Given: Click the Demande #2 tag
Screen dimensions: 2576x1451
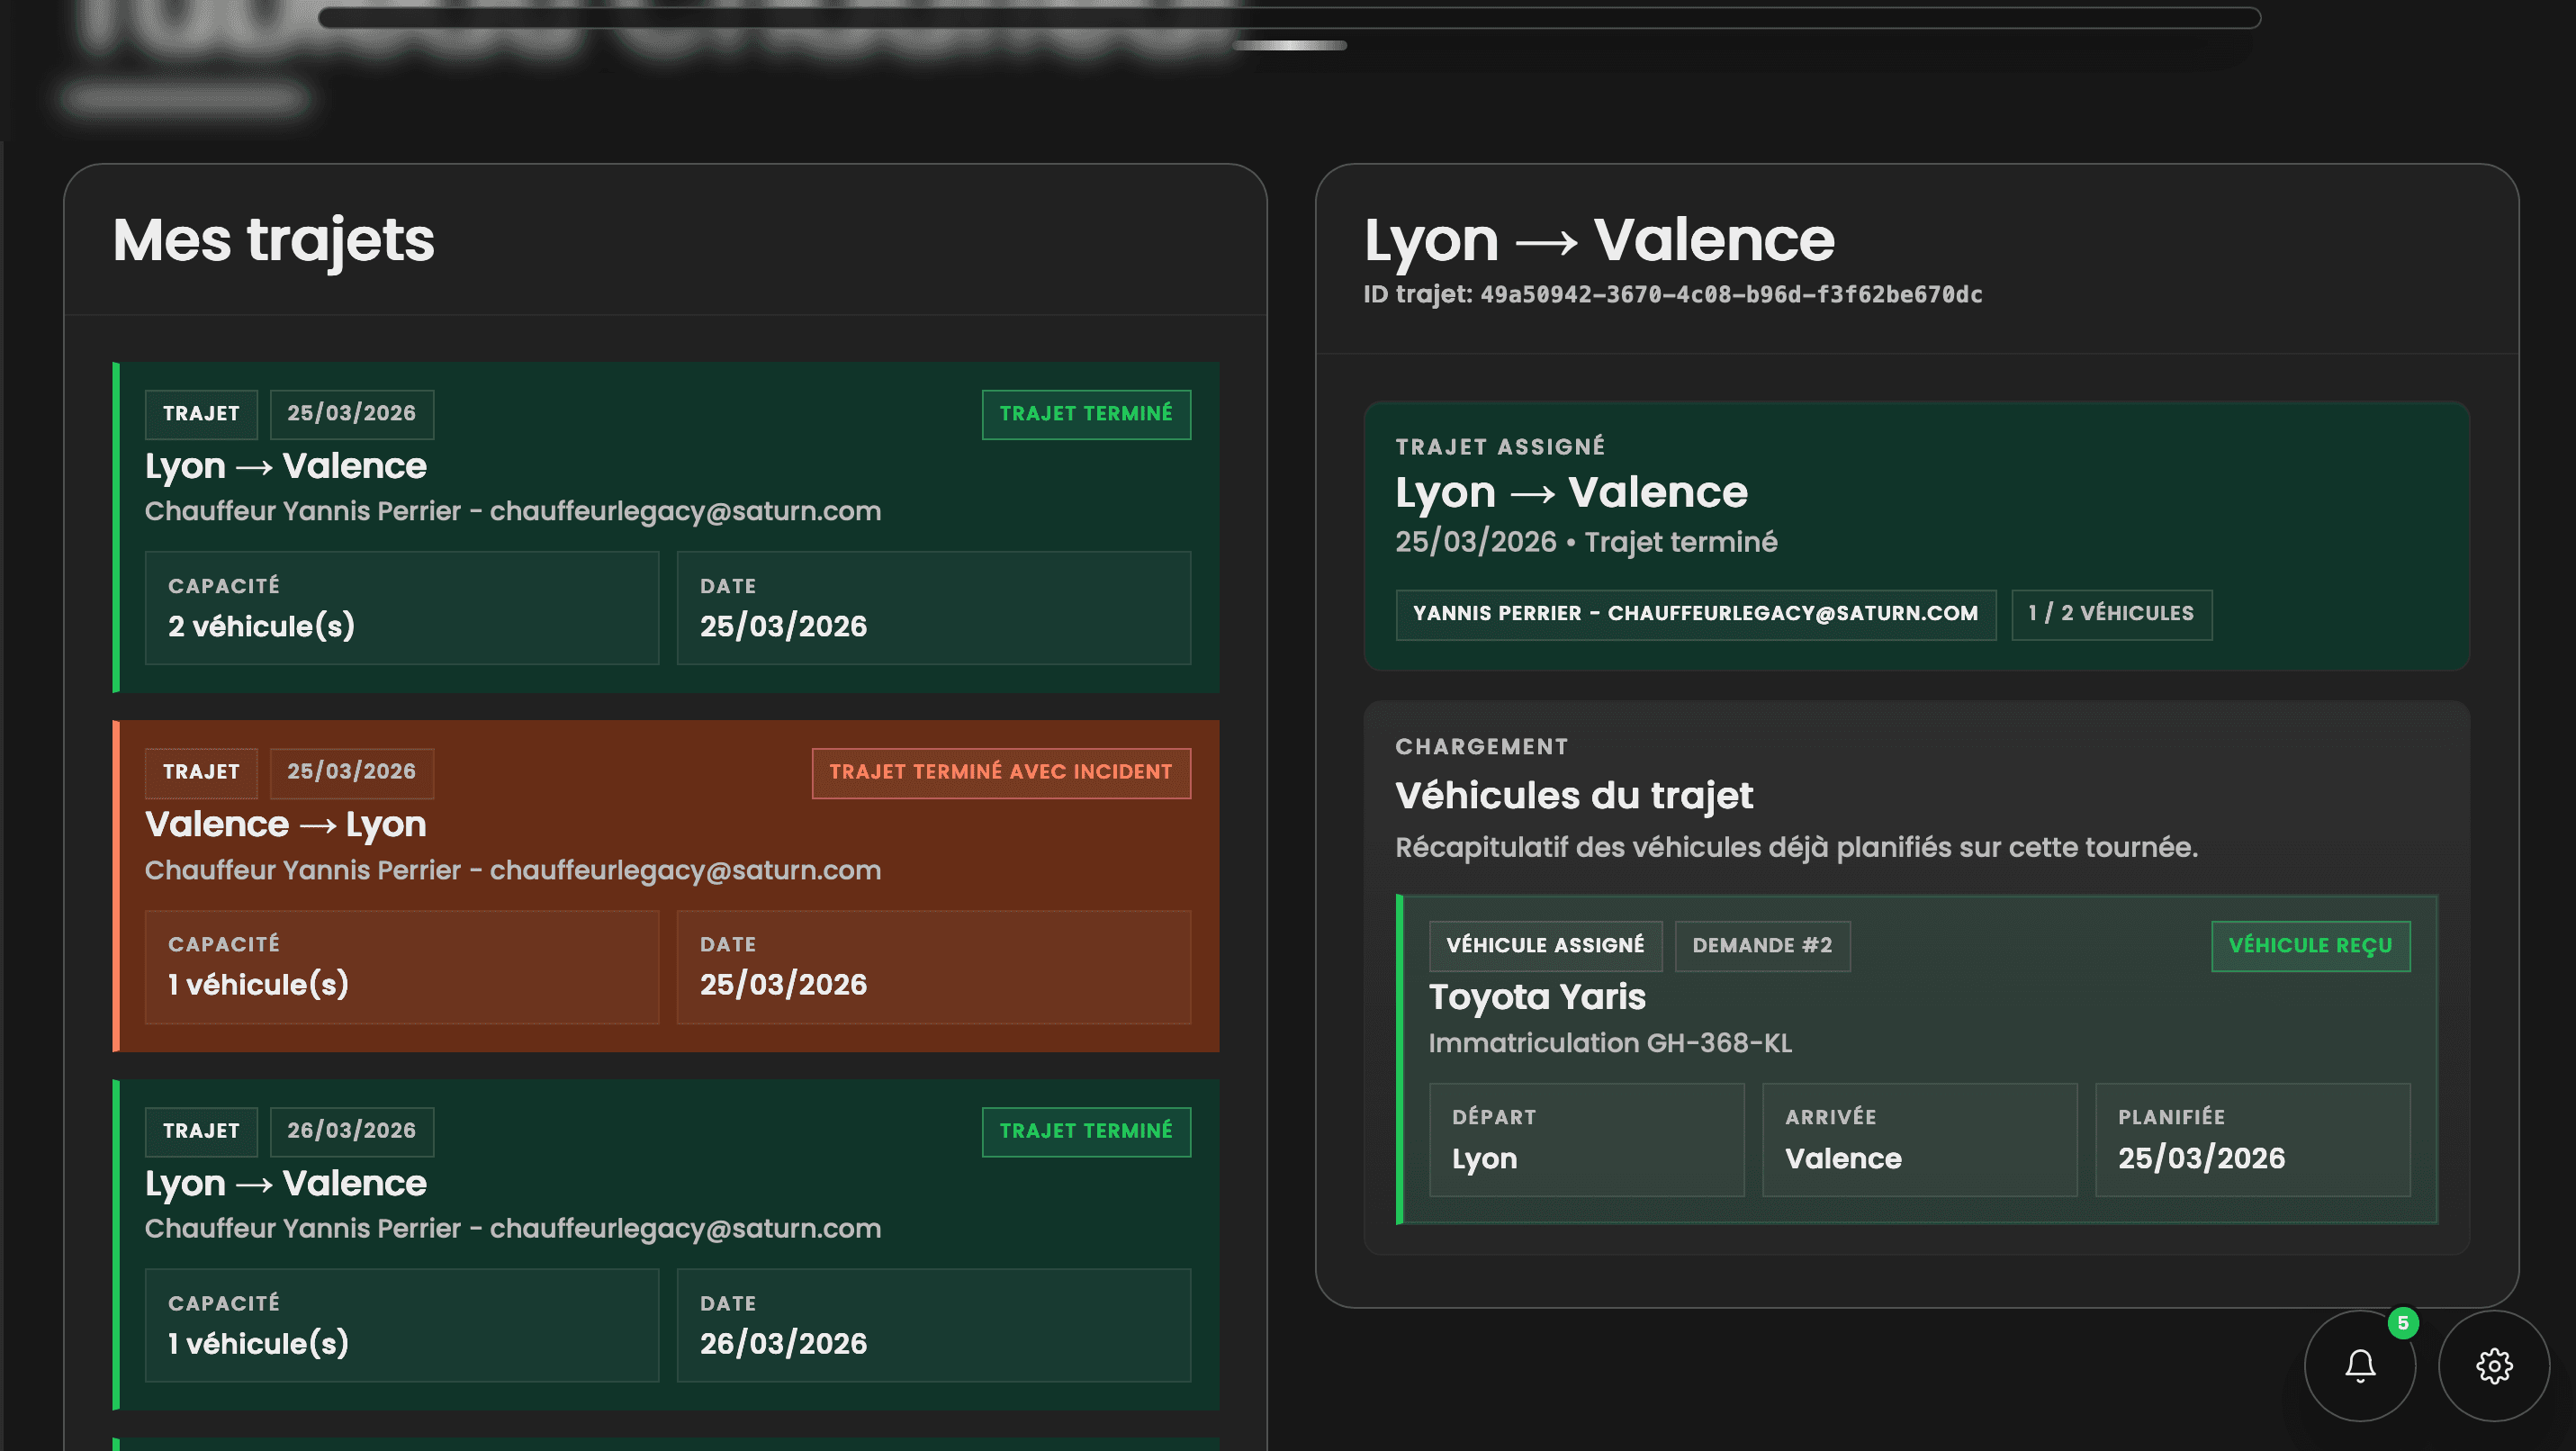Looking at the screenshot, I should 1761,945.
